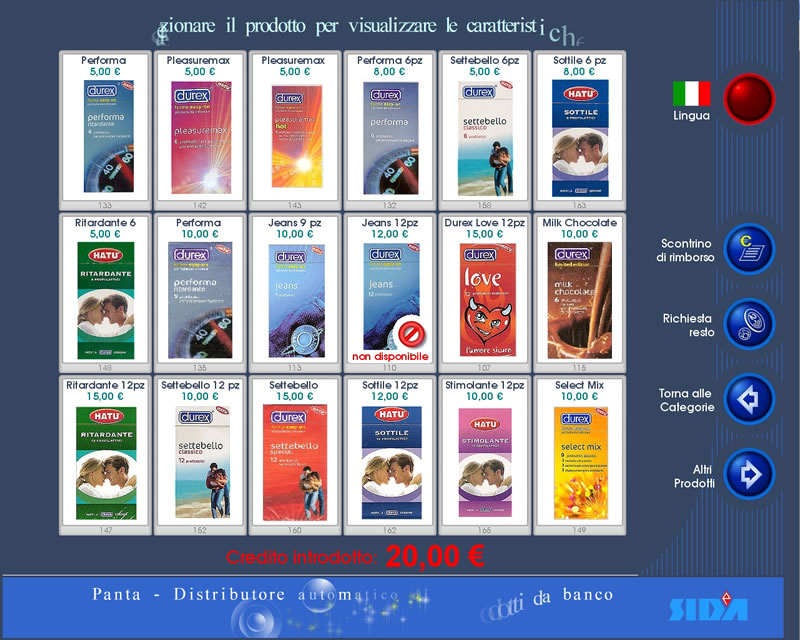
Task: Request change with Richiesta resto coin button
Action: (749, 324)
